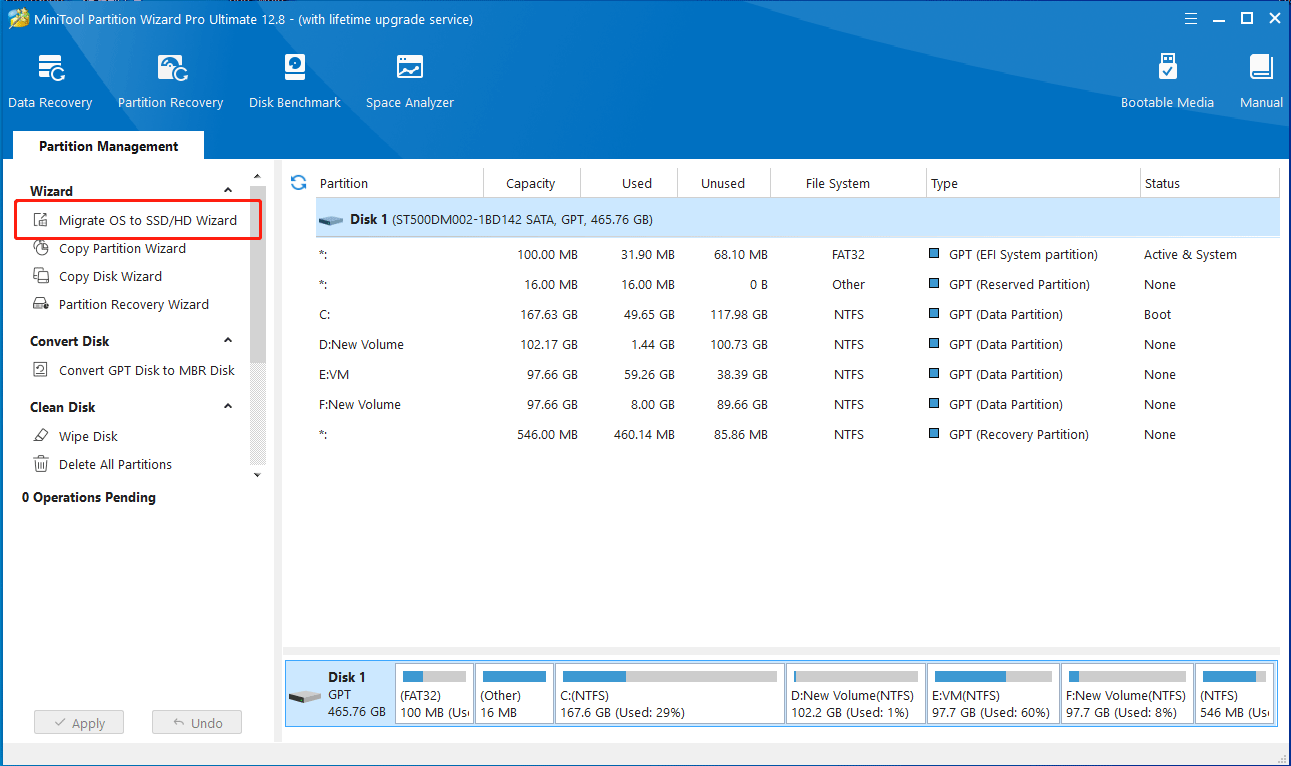Screen dimensions: 1291x766
Task: Click the Copy Disk Wizard icon
Action: click(x=41, y=276)
